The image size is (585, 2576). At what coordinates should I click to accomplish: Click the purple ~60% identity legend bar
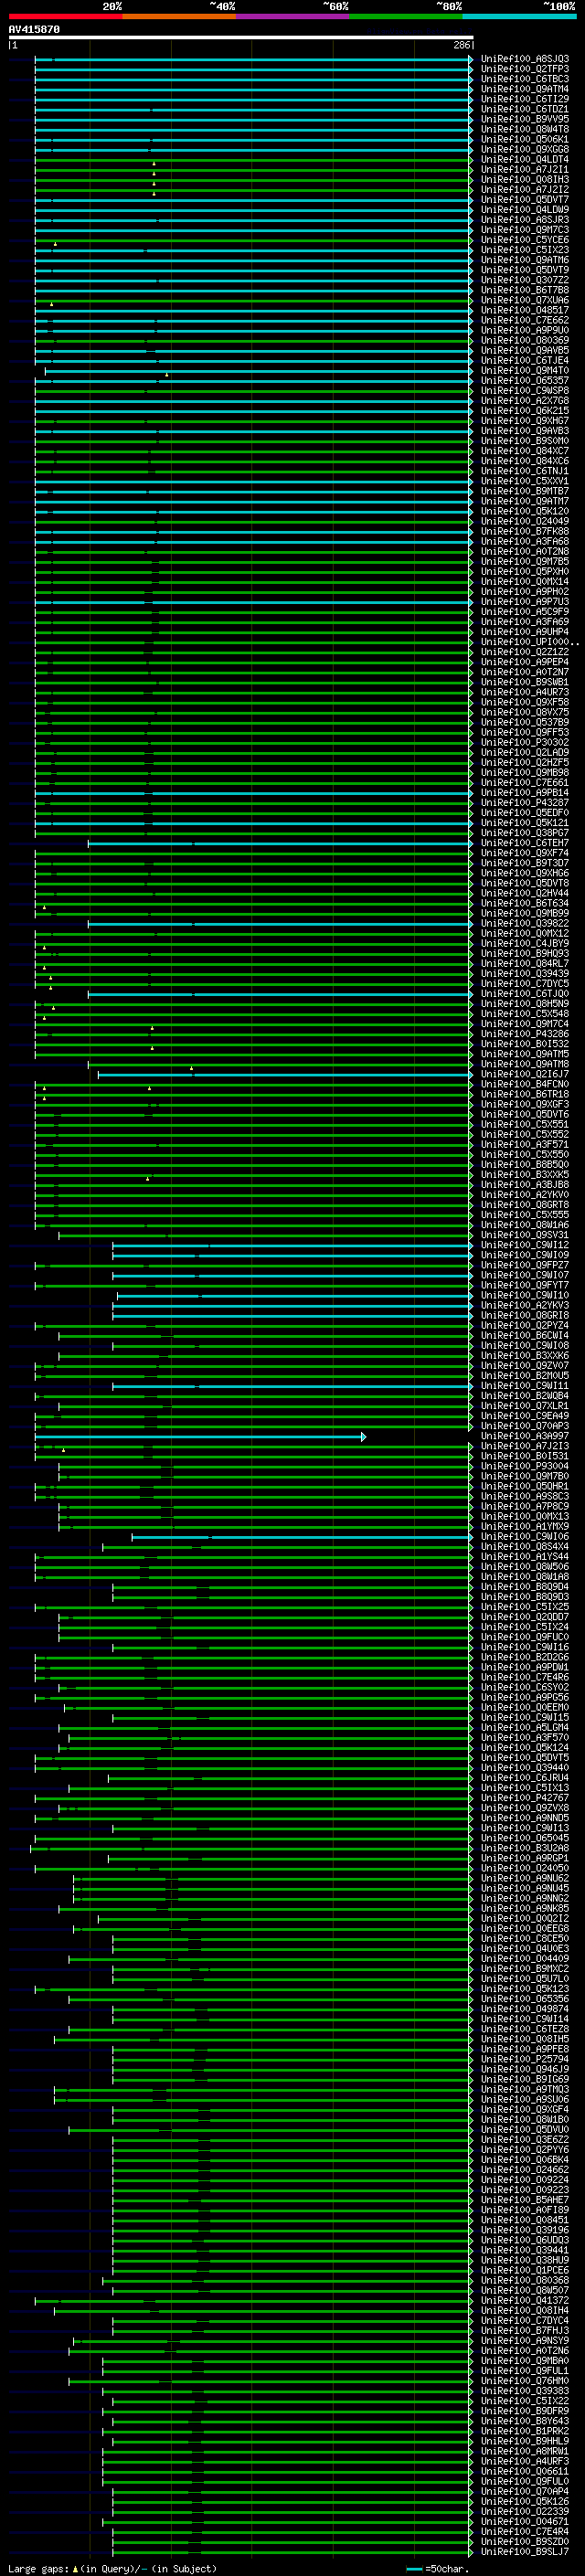293,16
